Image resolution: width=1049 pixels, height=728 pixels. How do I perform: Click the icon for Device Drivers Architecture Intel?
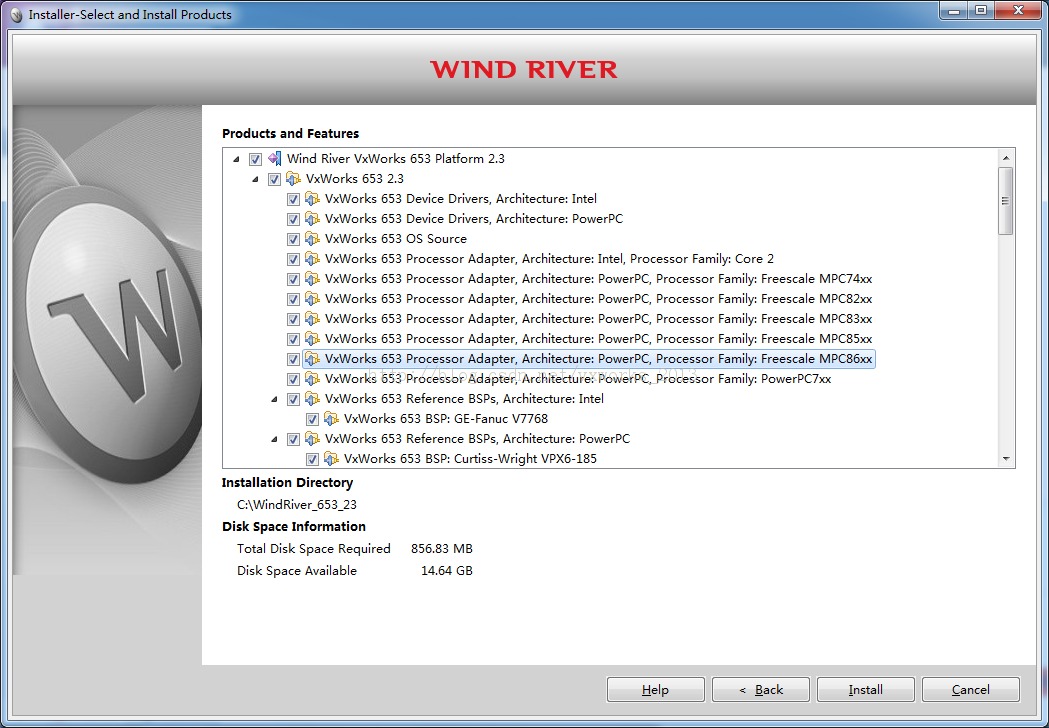pyautogui.click(x=312, y=199)
